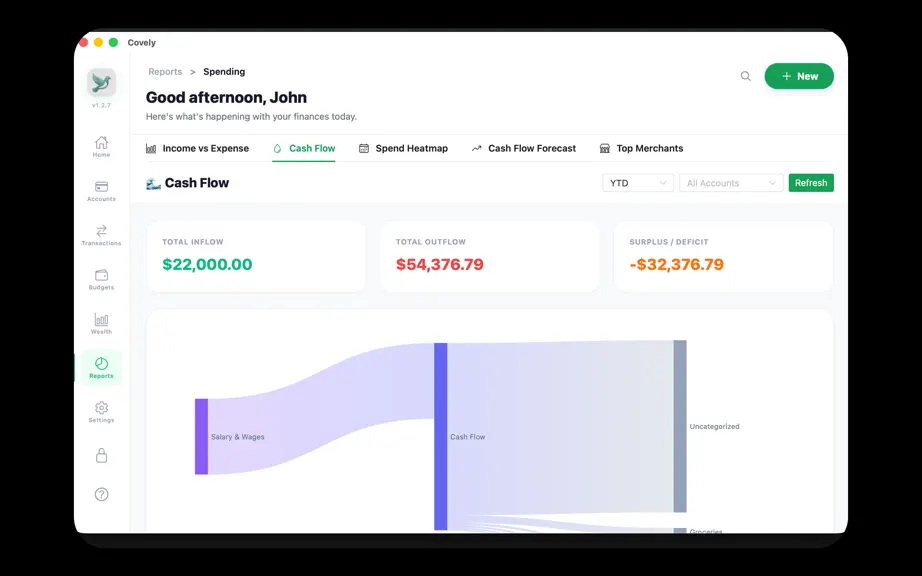Viewport: 922px width, 576px height.
Task: Open Transactions with the arrows icon
Action: [x=101, y=235]
